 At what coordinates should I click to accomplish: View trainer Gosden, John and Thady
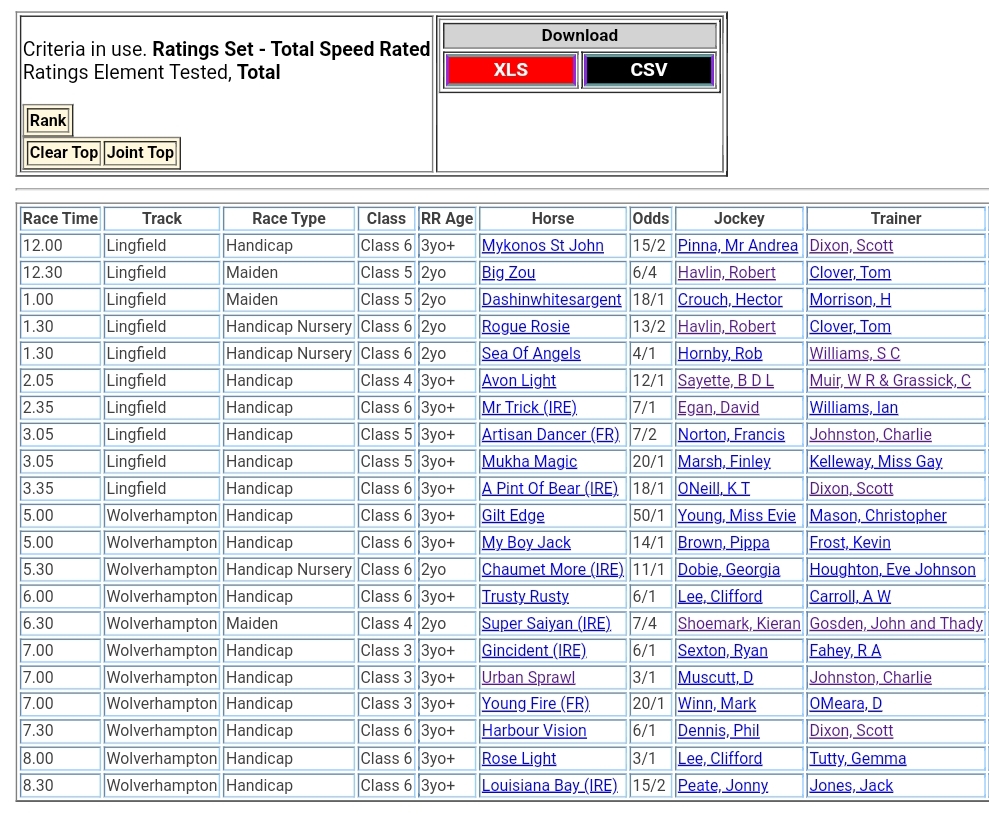[x=896, y=624]
